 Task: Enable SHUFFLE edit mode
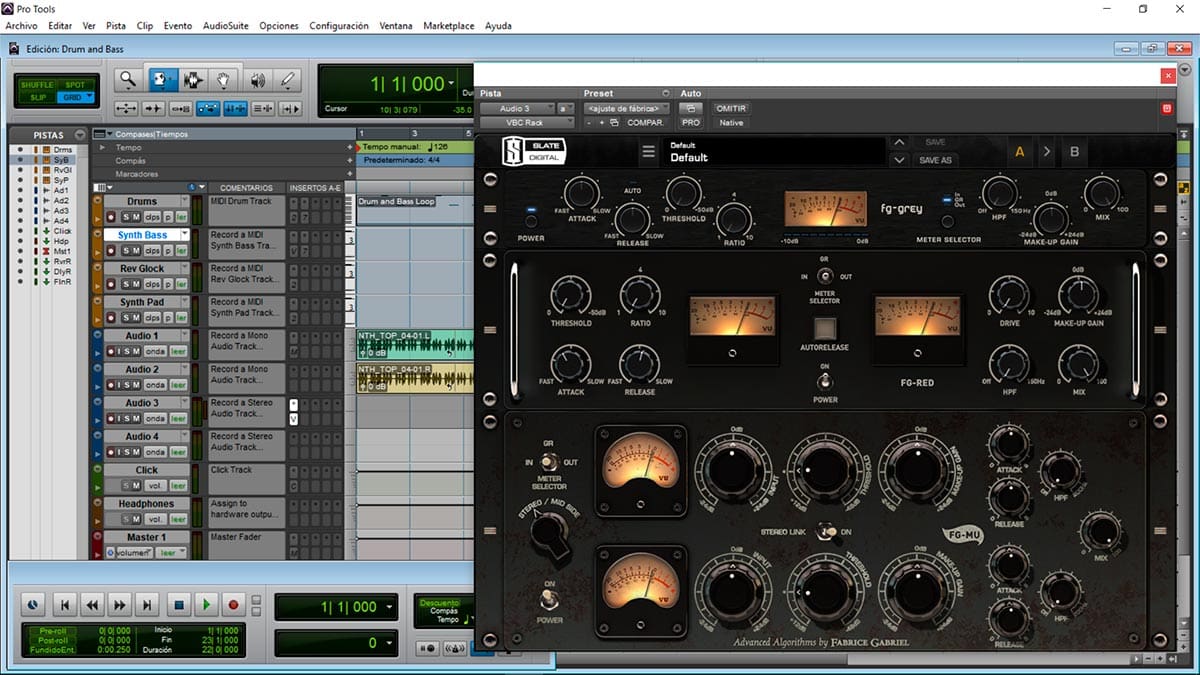pyautogui.click(x=38, y=85)
